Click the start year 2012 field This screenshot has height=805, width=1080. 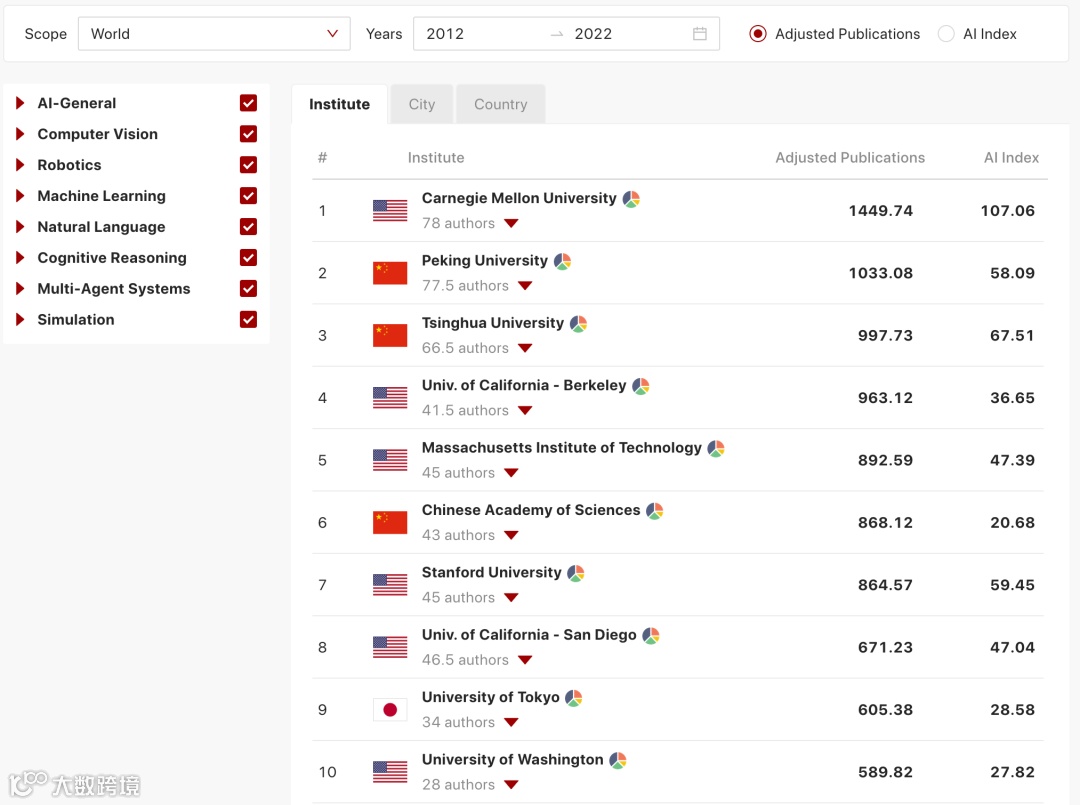click(x=445, y=34)
